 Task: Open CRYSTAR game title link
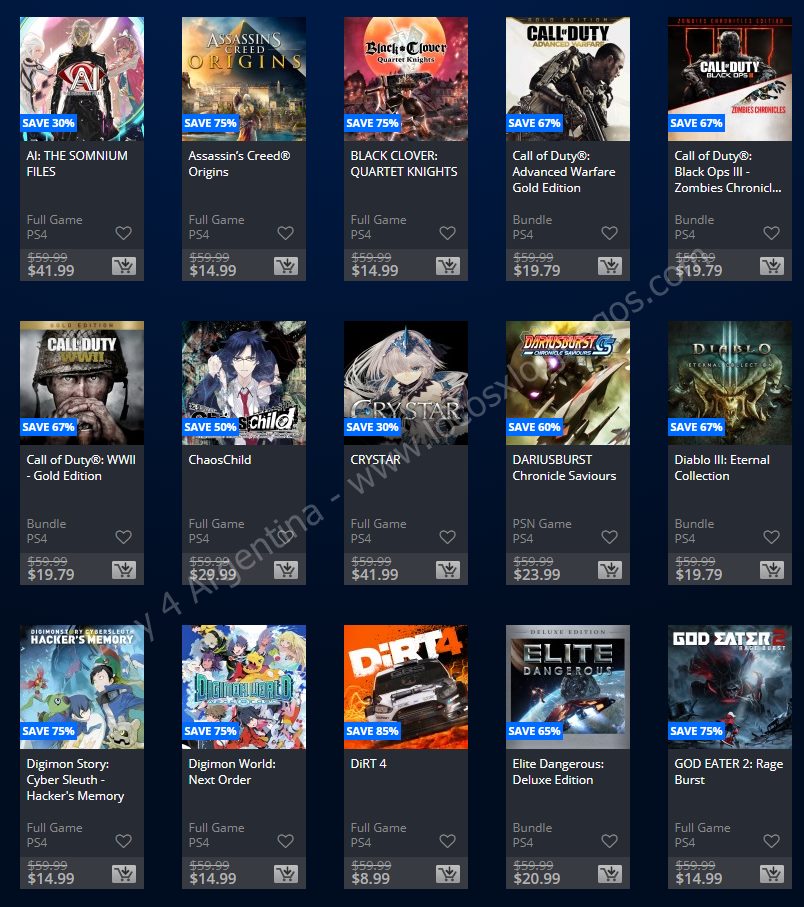[x=375, y=460]
